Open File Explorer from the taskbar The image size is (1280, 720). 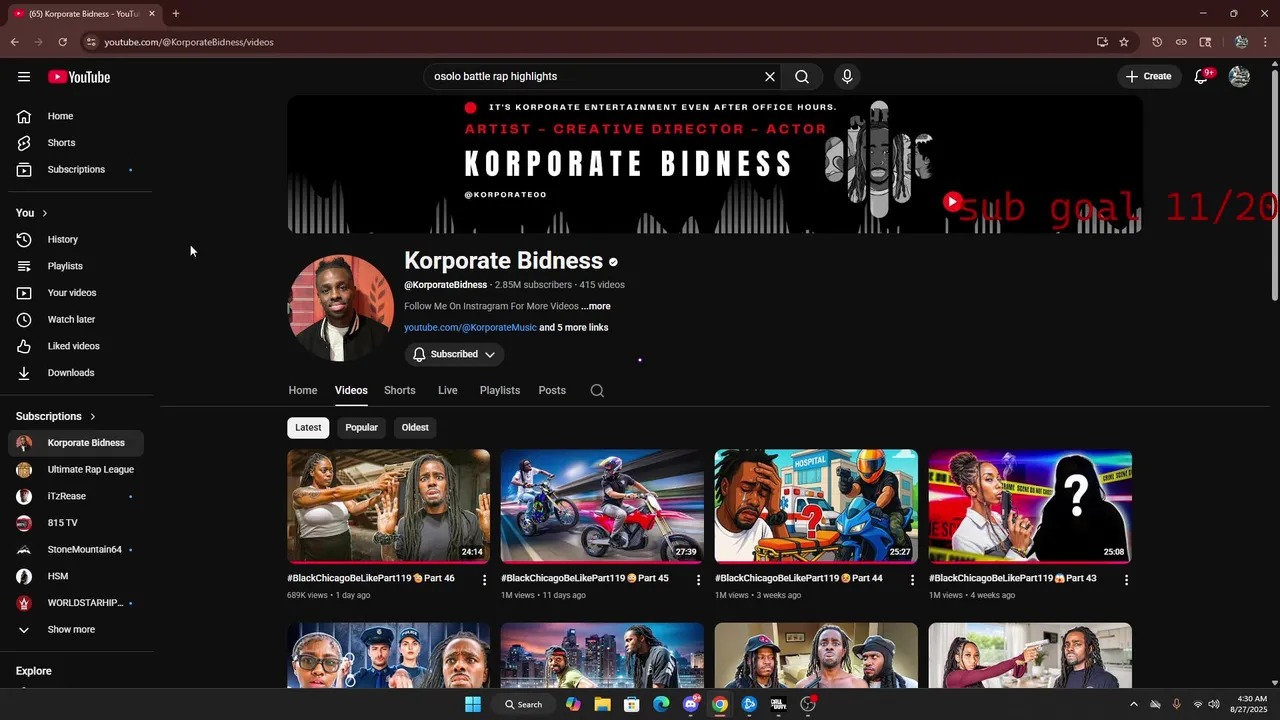tap(602, 704)
